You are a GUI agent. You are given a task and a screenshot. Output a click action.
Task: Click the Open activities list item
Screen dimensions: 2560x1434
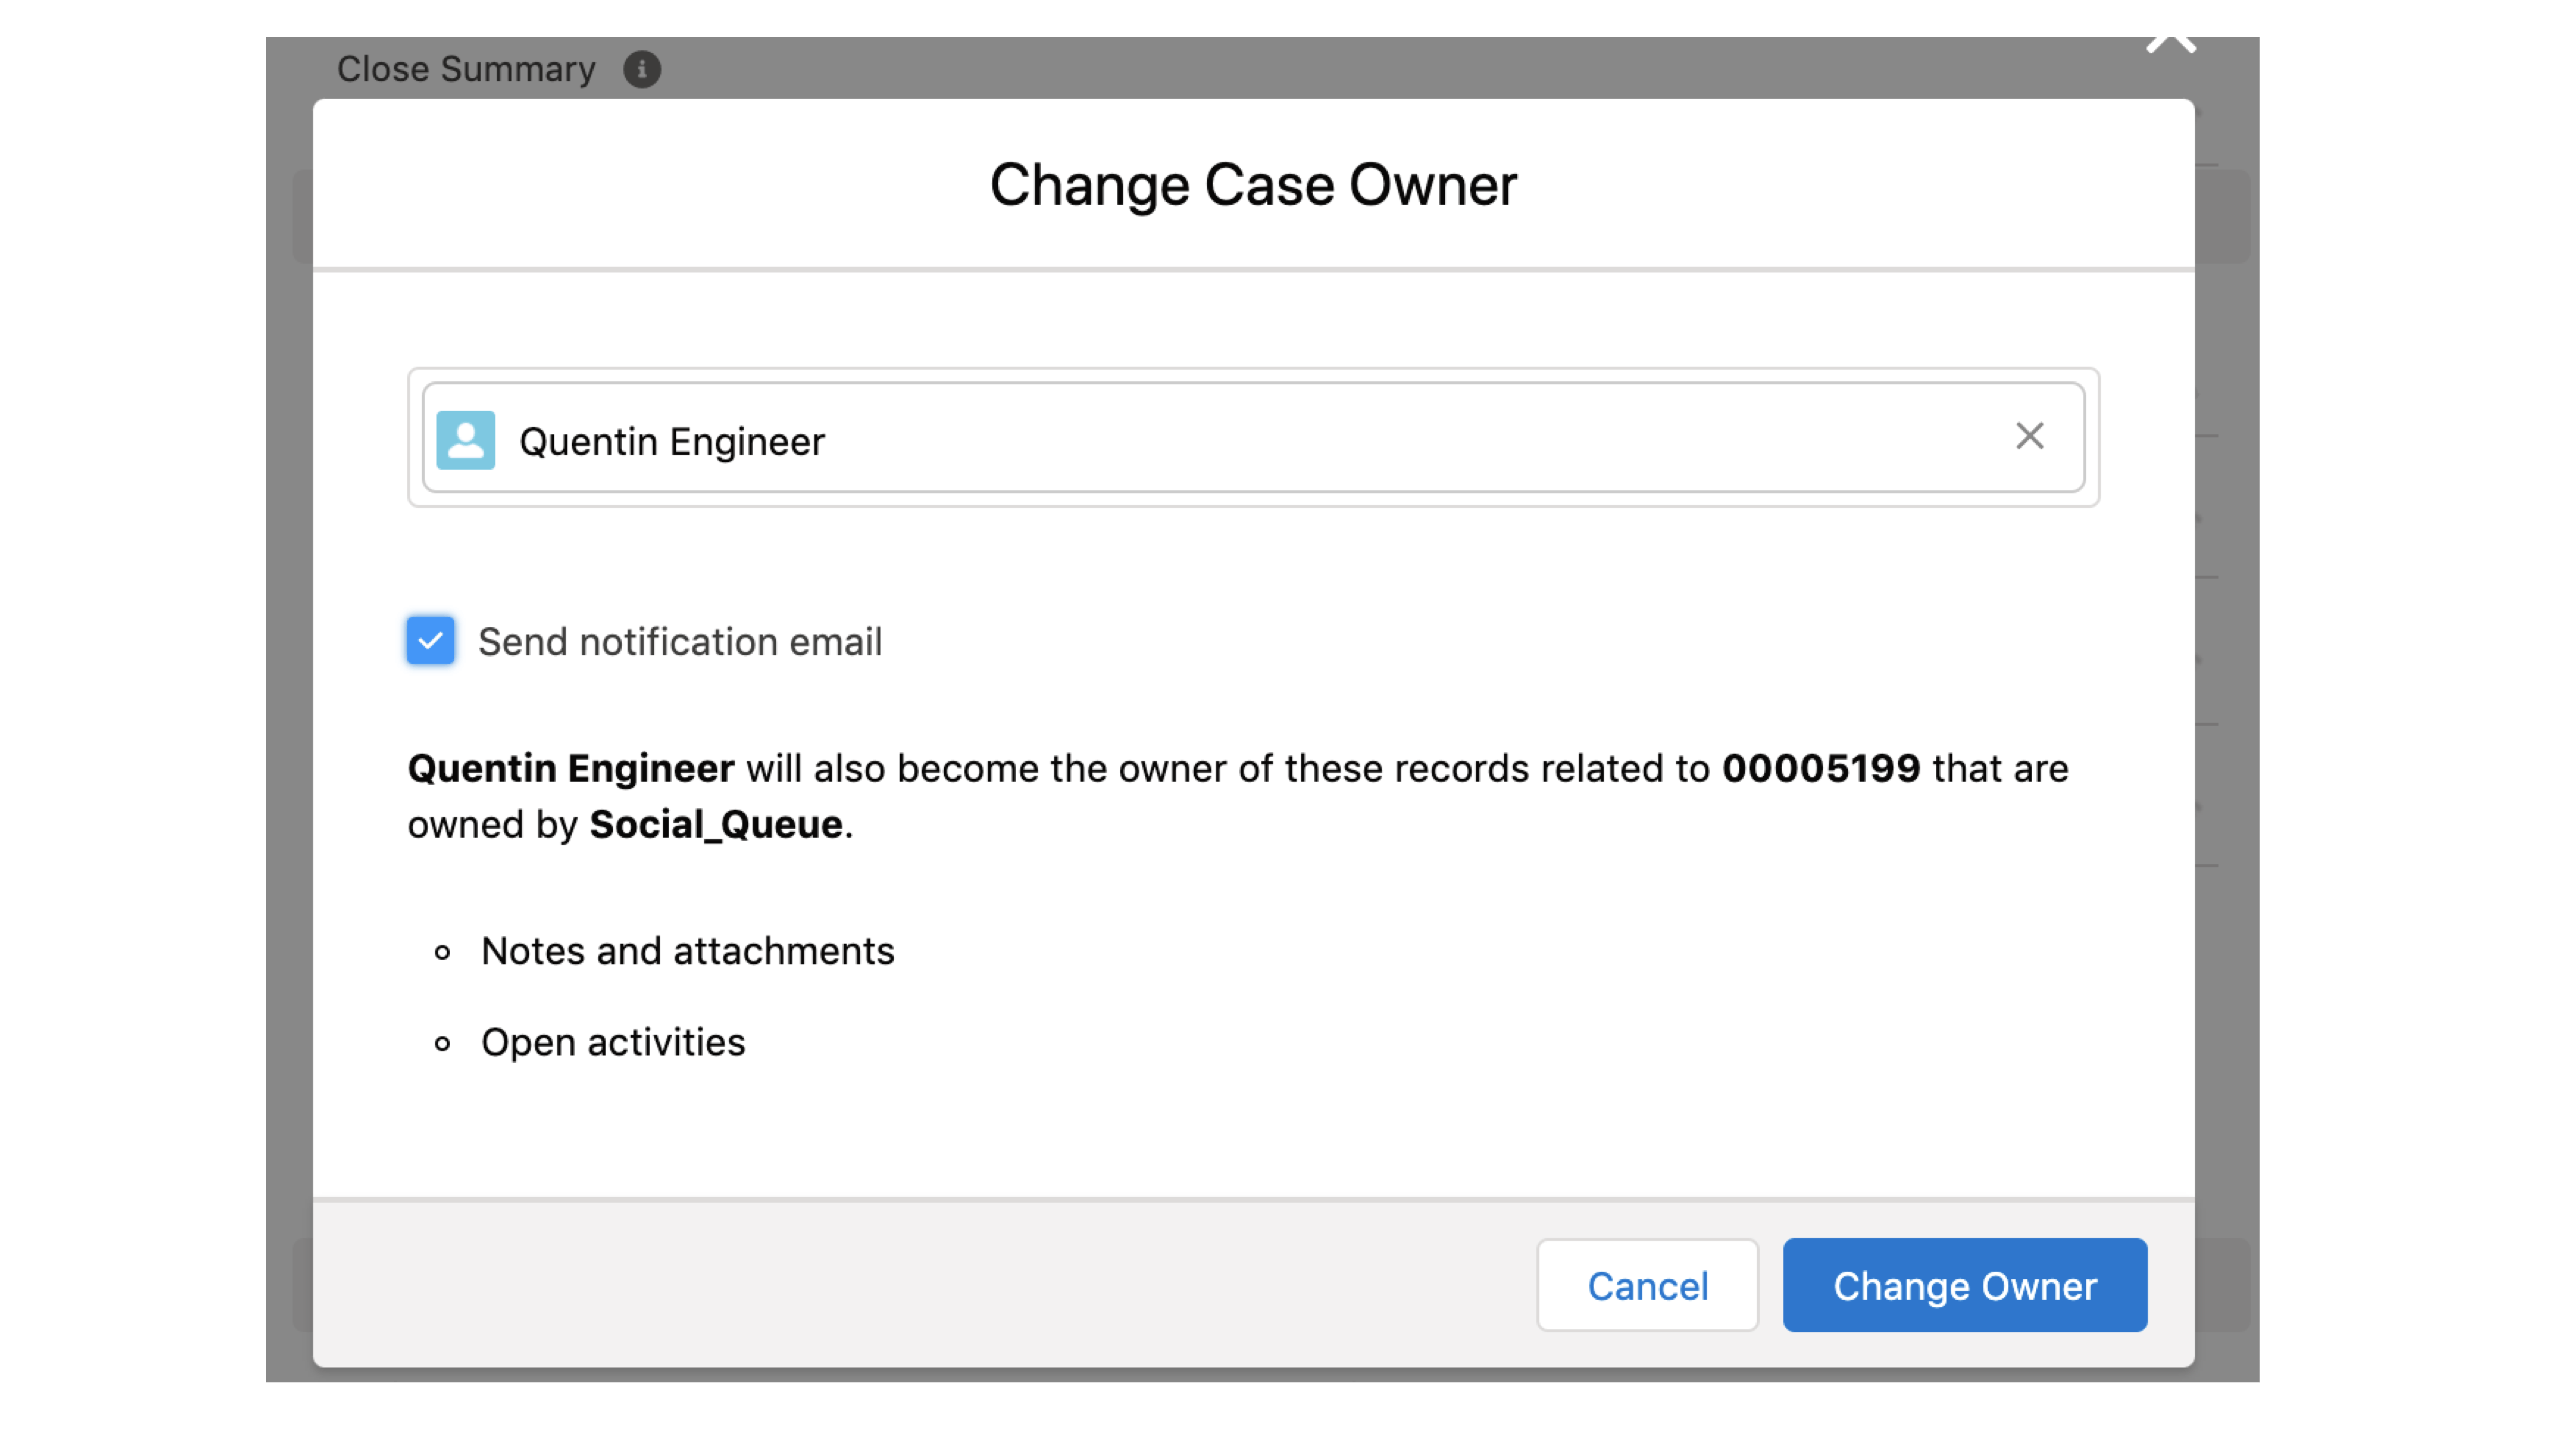point(613,1043)
